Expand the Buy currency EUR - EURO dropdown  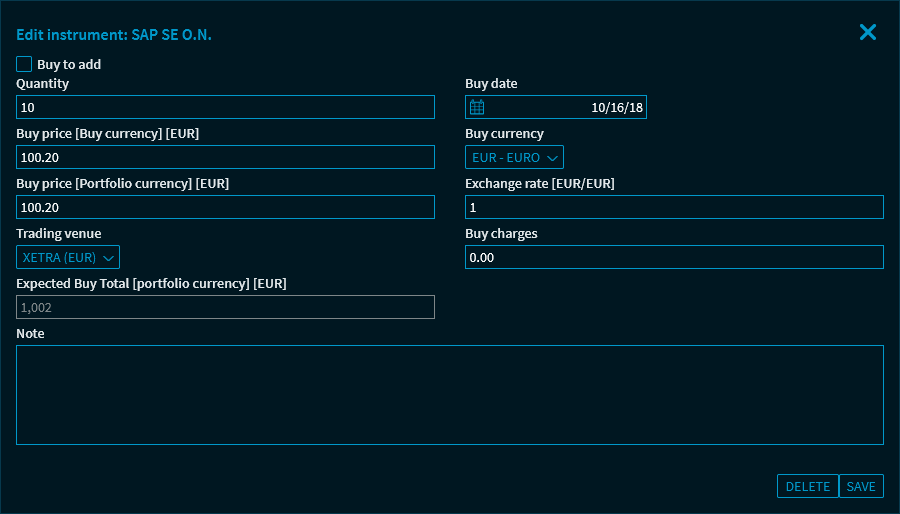pos(514,157)
